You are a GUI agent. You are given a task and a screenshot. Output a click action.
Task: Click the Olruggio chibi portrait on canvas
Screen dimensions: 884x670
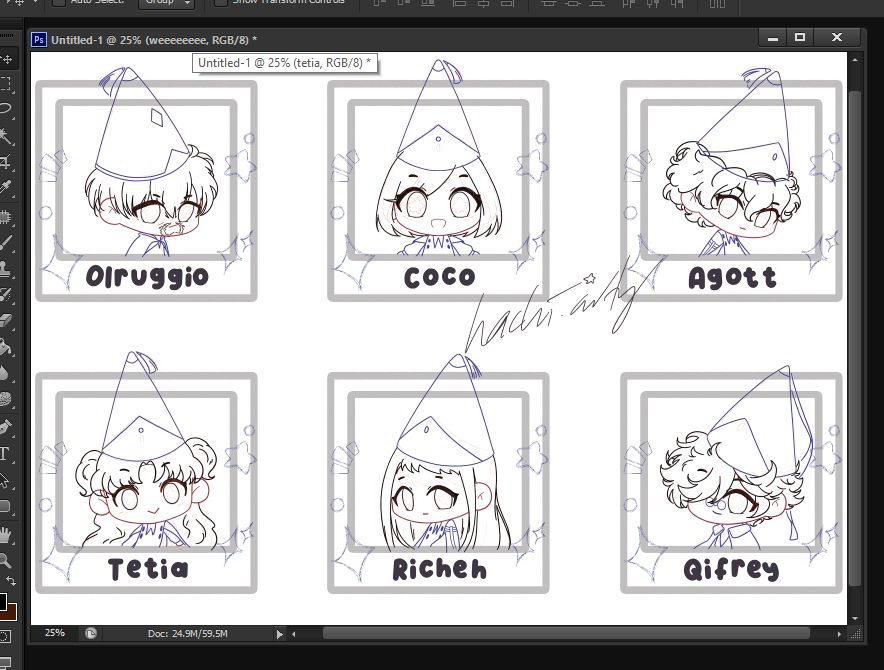[x=151, y=164]
